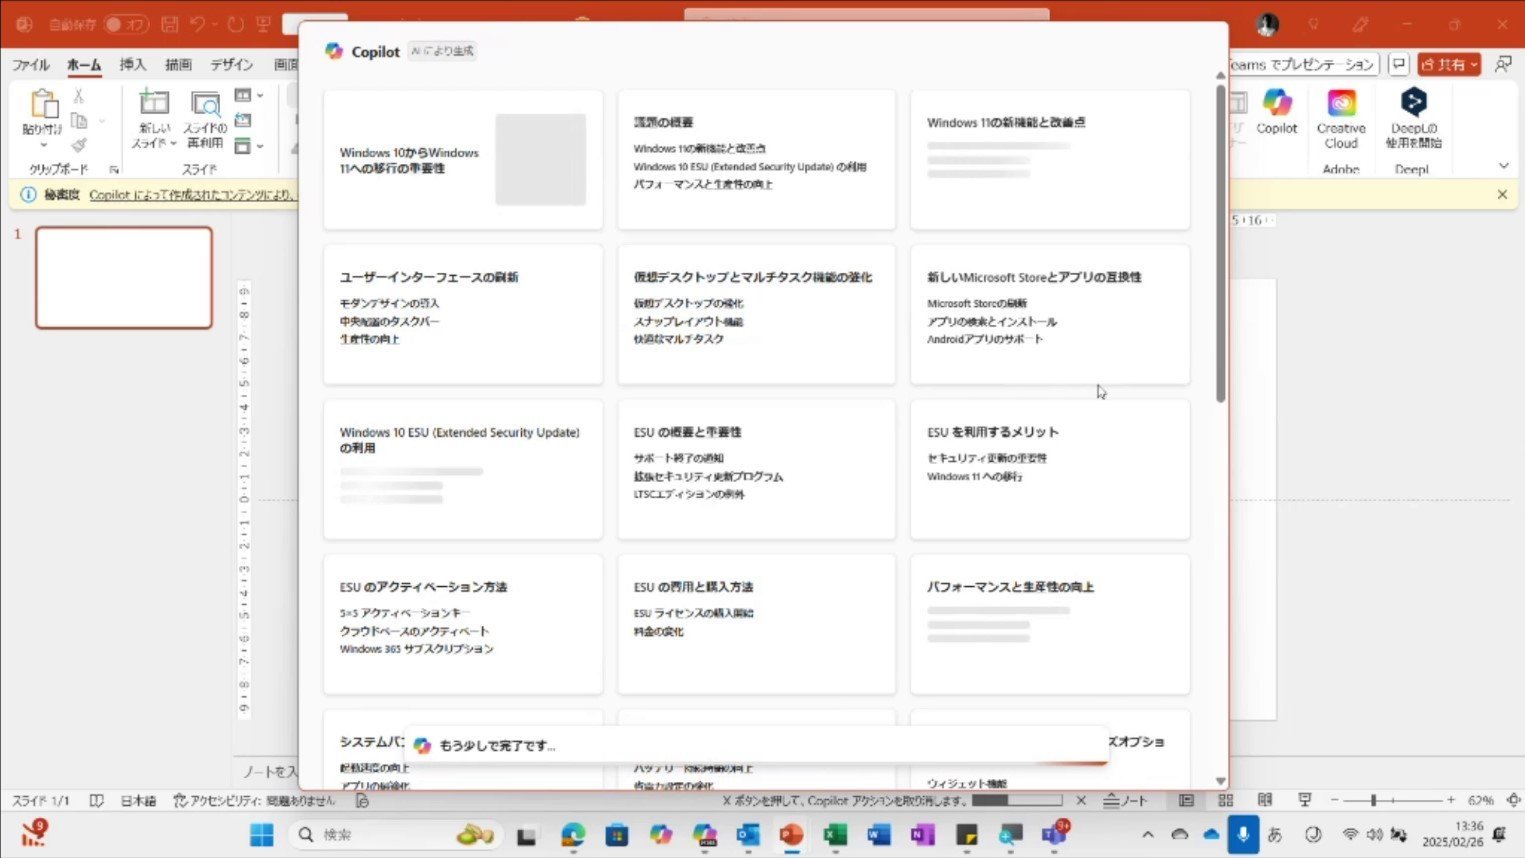The height and width of the screenshot is (858, 1525).
Task: Open the ファイル menu
Action: 31,65
